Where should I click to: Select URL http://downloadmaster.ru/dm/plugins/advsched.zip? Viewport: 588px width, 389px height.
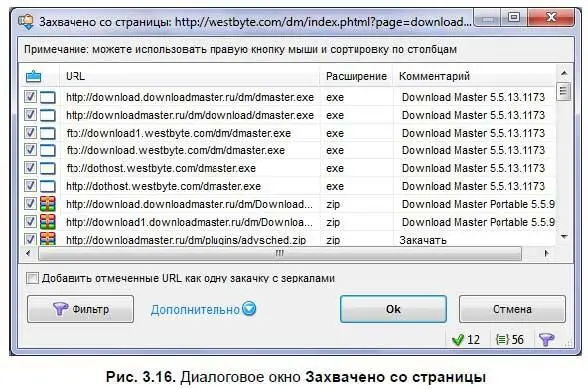[186, 240]
